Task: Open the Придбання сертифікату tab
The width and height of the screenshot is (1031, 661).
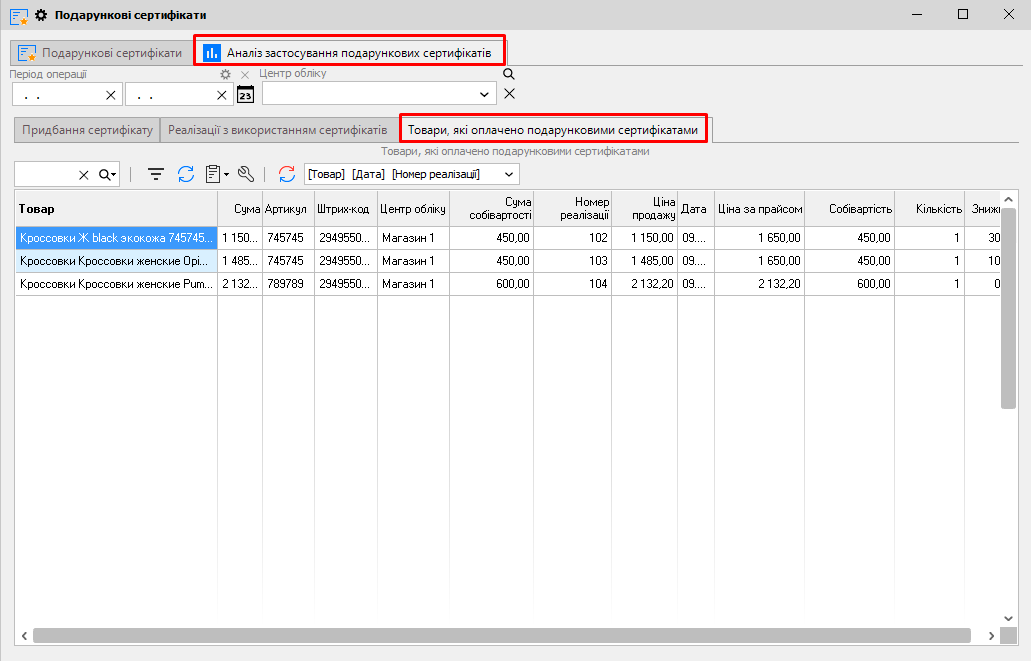Action: coord(87,130)
